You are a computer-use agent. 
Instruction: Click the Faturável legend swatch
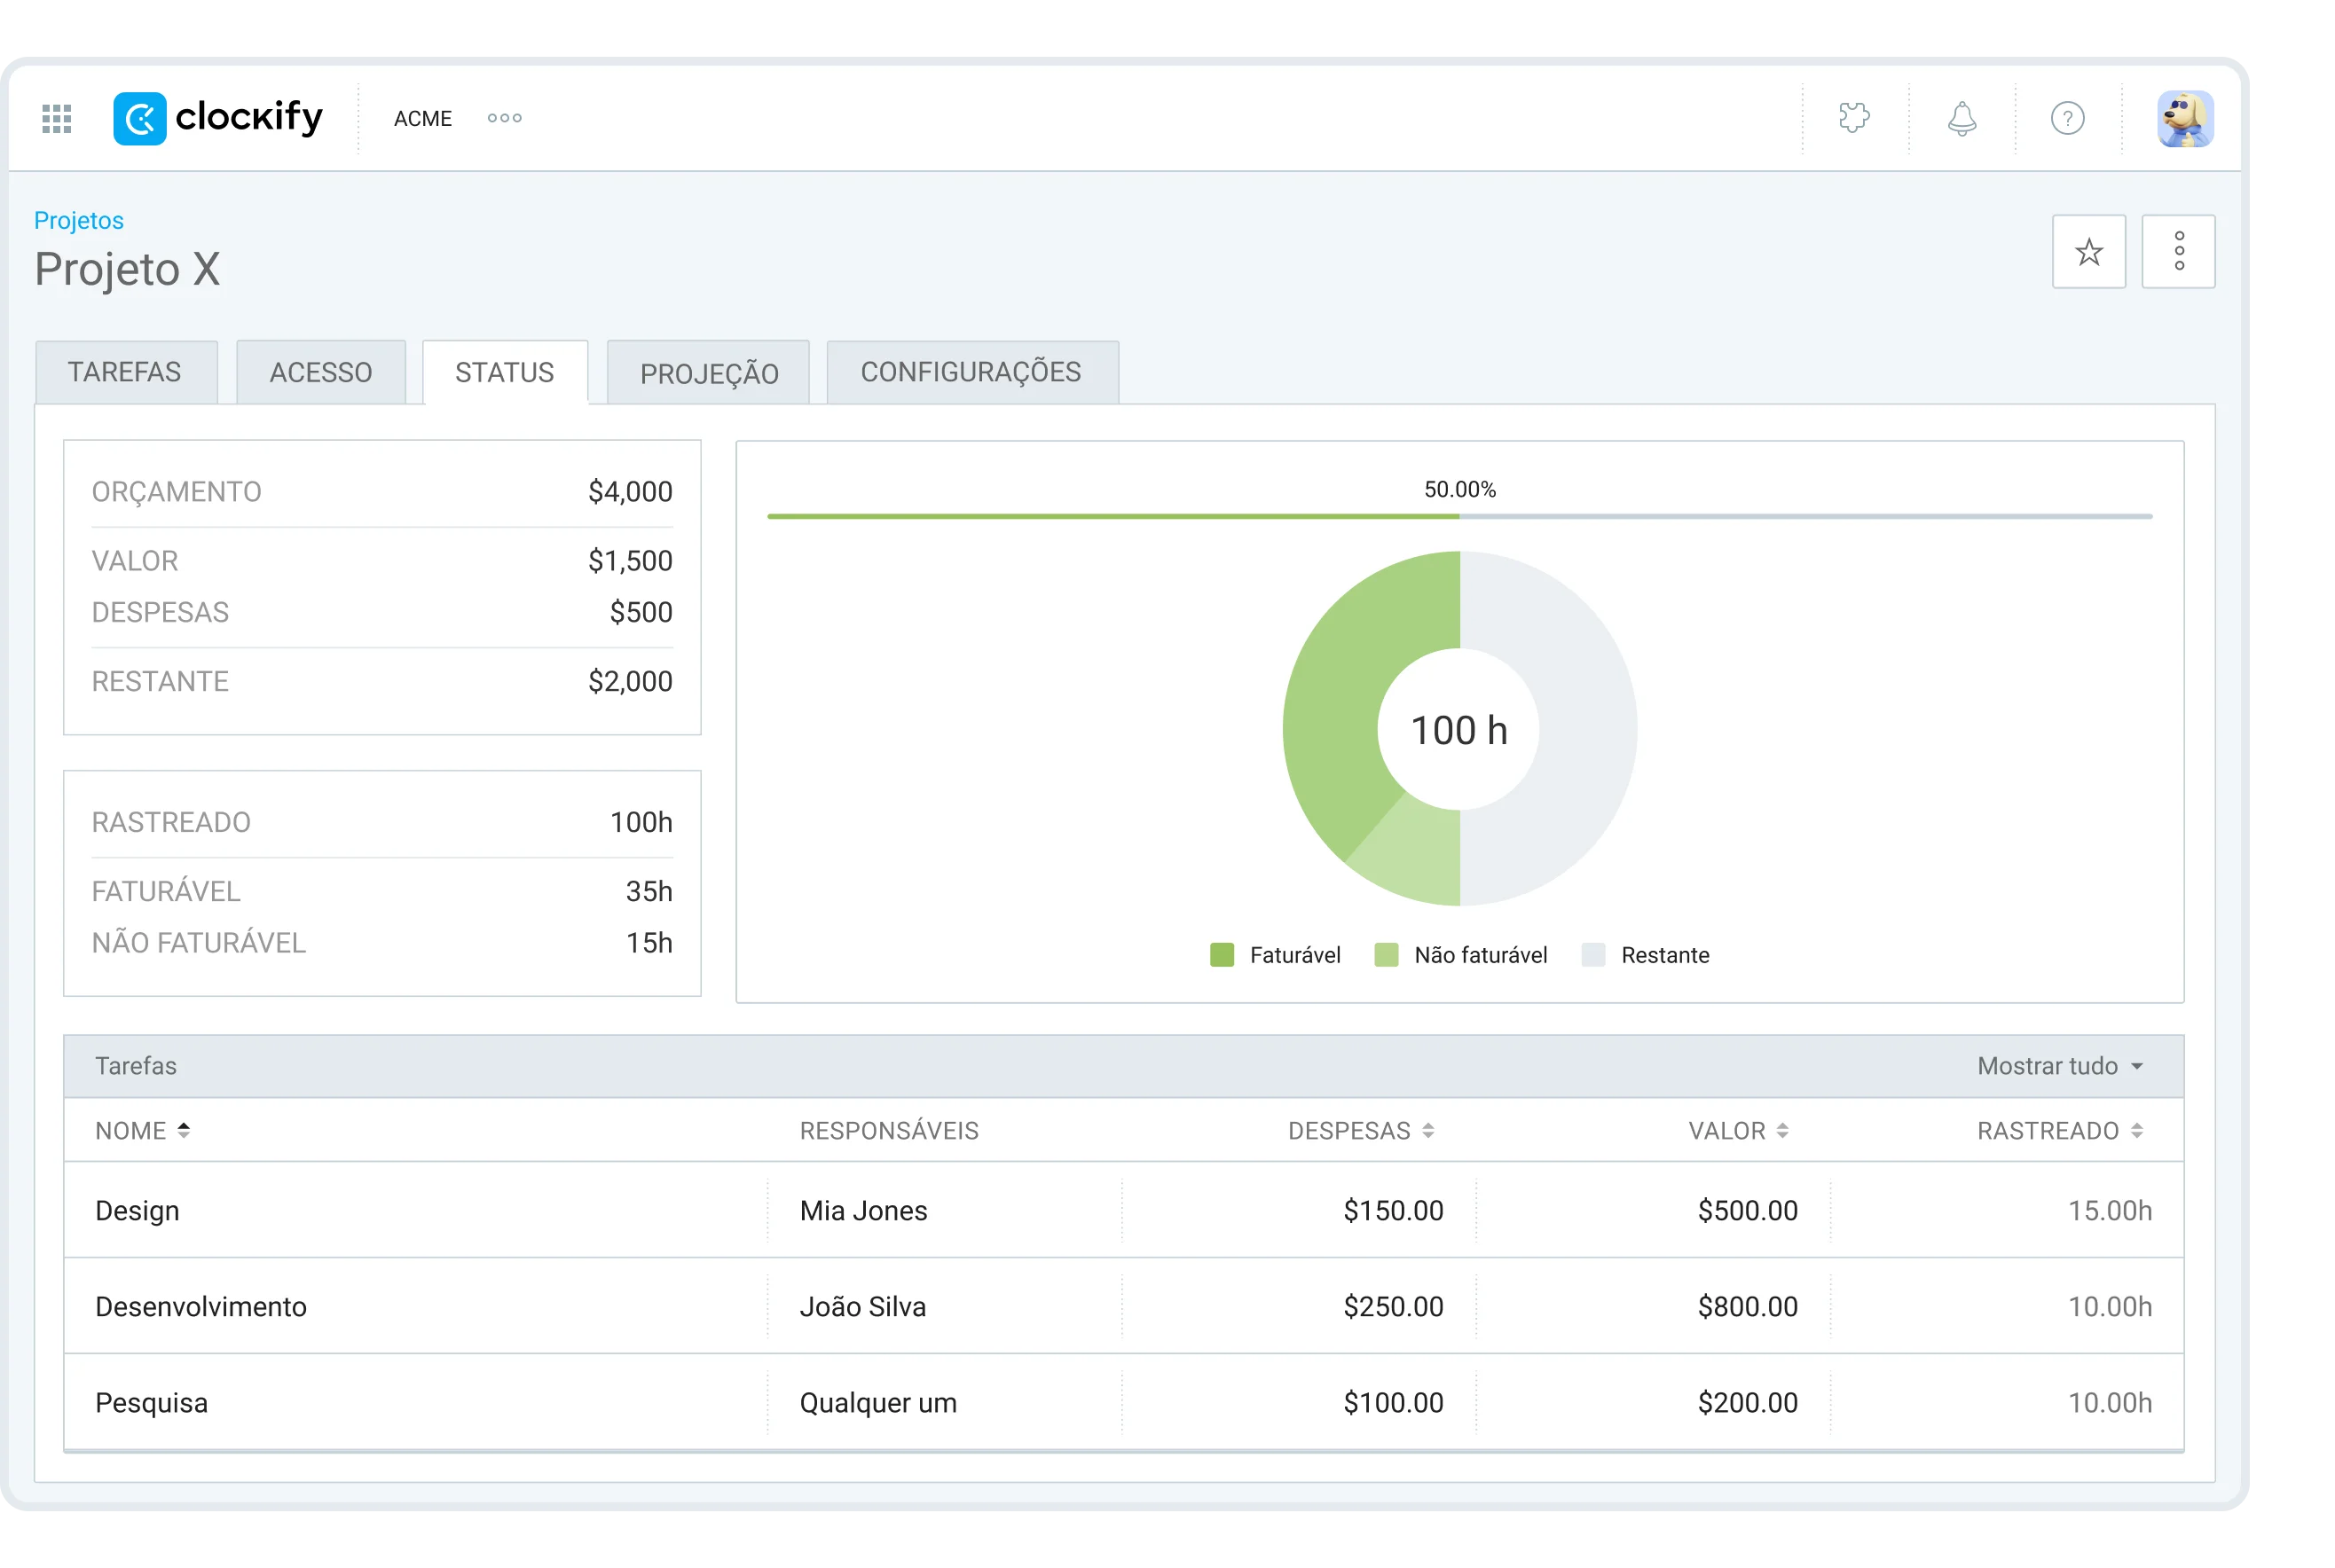point(1221,954)
